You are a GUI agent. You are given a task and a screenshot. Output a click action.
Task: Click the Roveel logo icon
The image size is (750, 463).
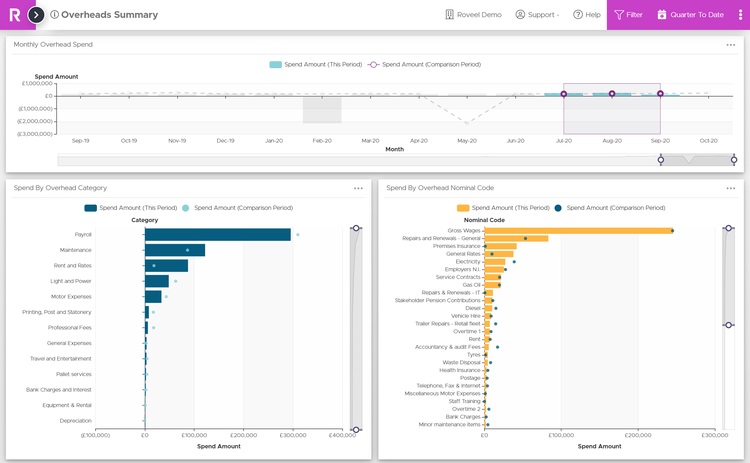point(14,15)
